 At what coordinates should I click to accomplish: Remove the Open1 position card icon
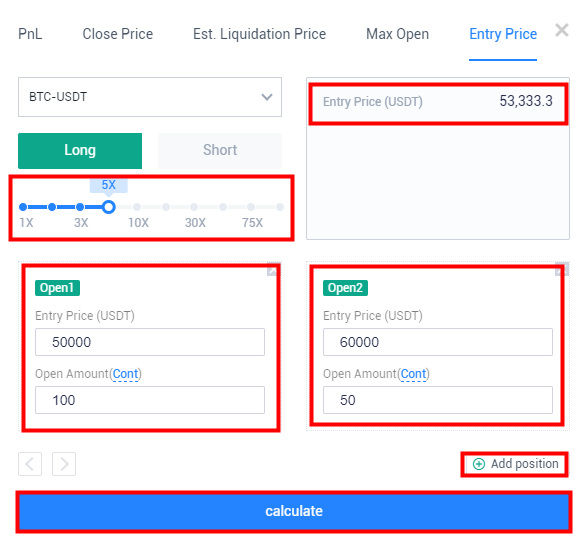pyautogui.click(x=272, y=270)
